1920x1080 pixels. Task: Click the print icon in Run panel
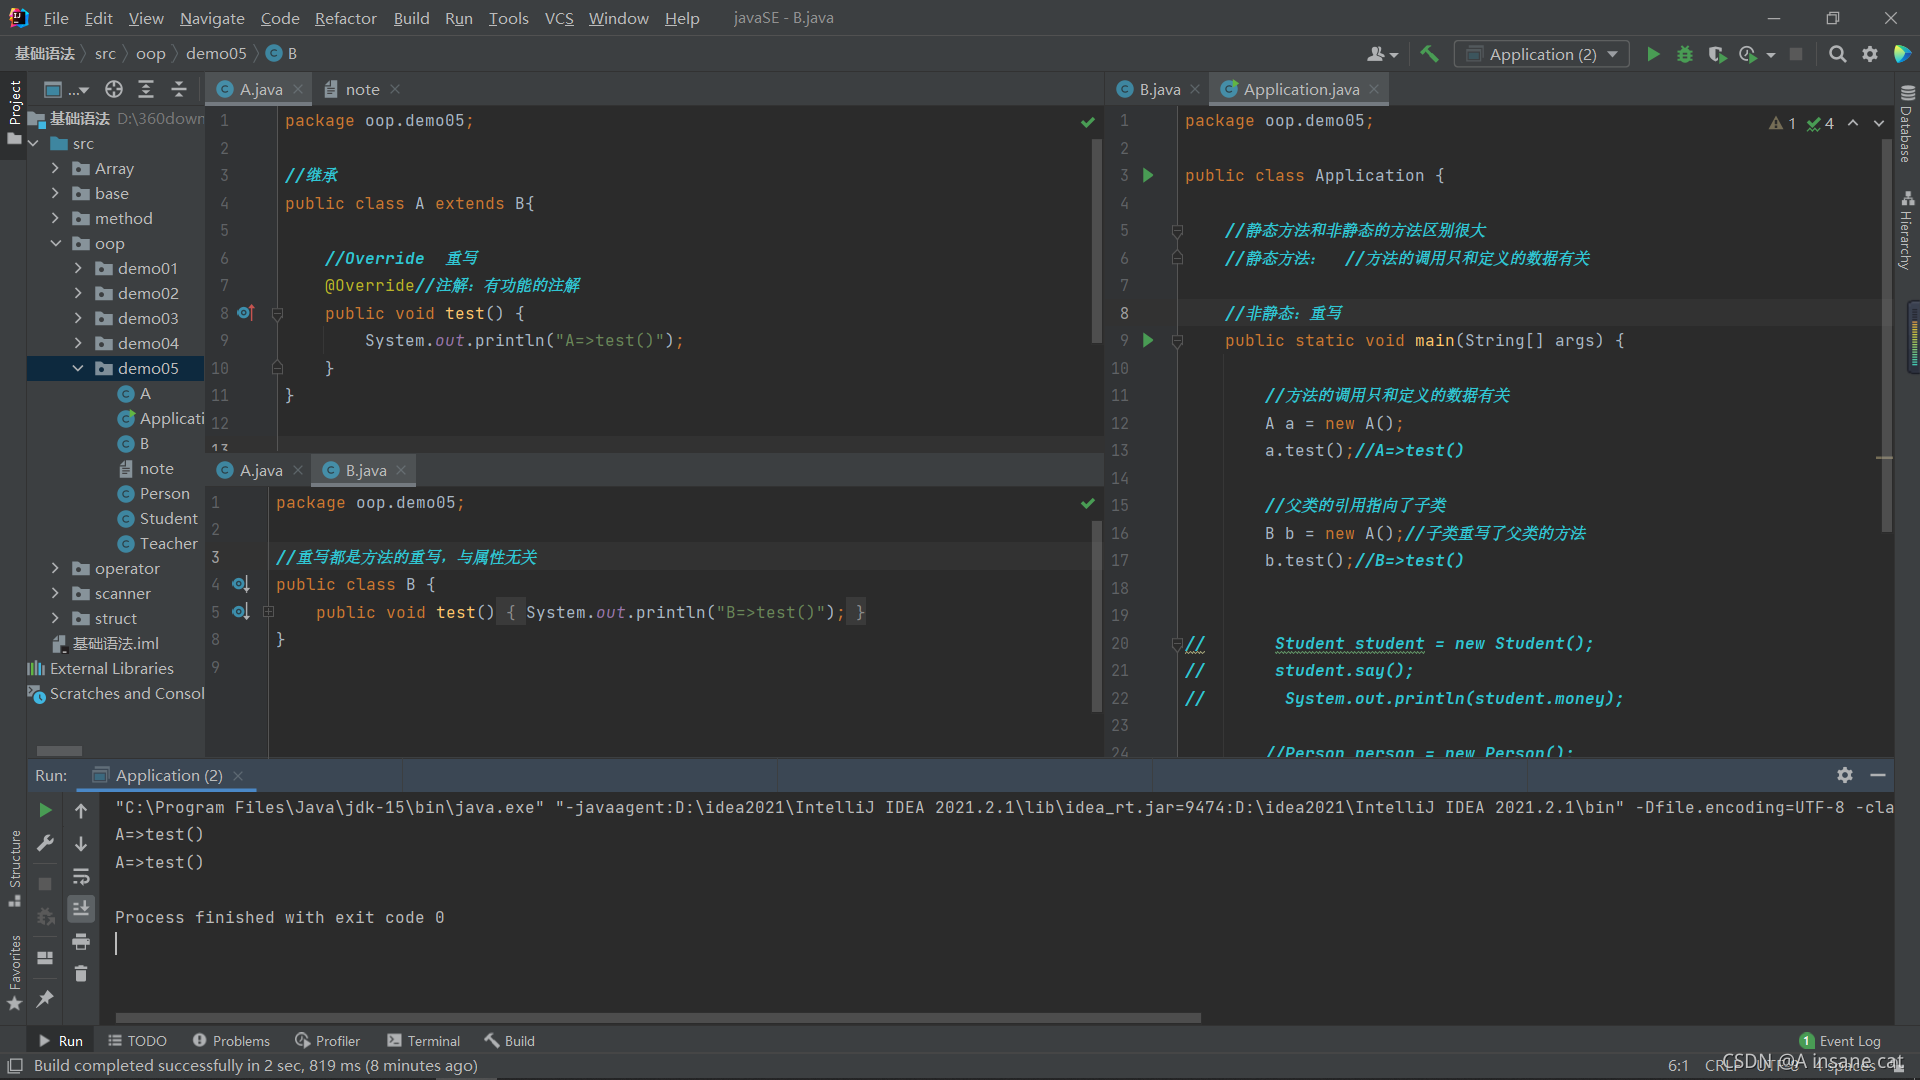(x=81, y=941)
